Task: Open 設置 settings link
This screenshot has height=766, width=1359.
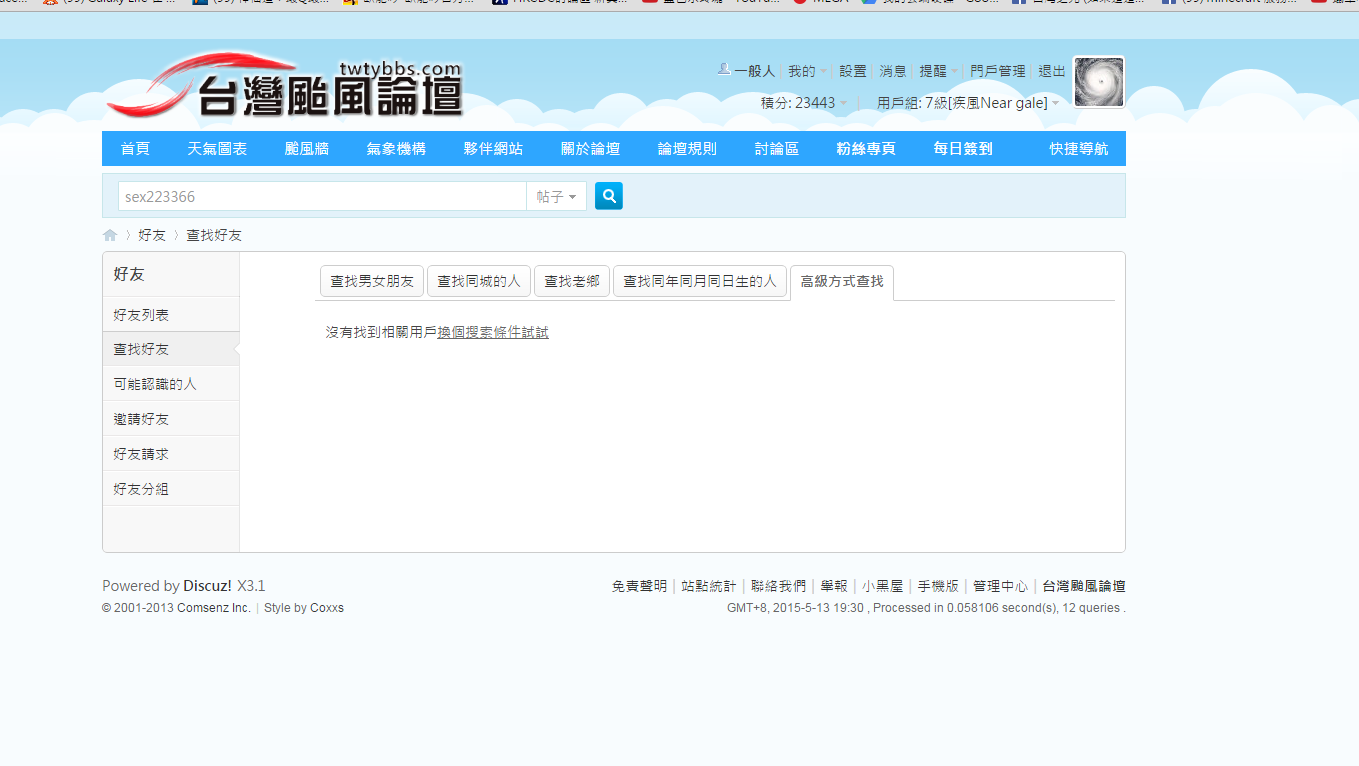Action: (x=853, y=71)
